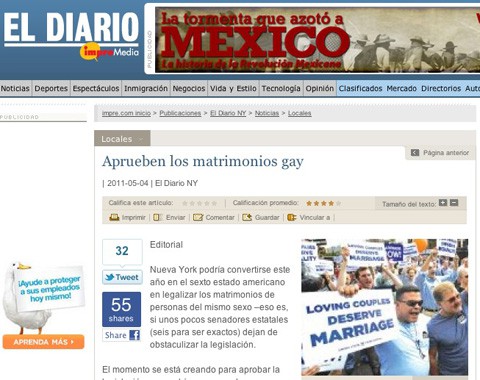
Task: Follow the impre.com inicio breadcrumb
Action: point(126,113)
